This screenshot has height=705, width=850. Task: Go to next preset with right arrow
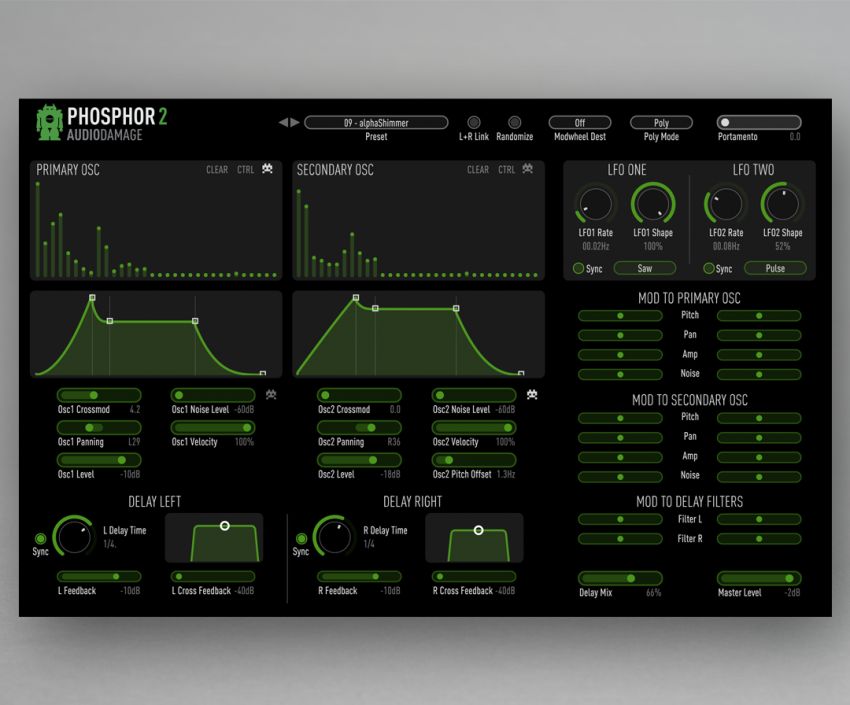(295, 122)
